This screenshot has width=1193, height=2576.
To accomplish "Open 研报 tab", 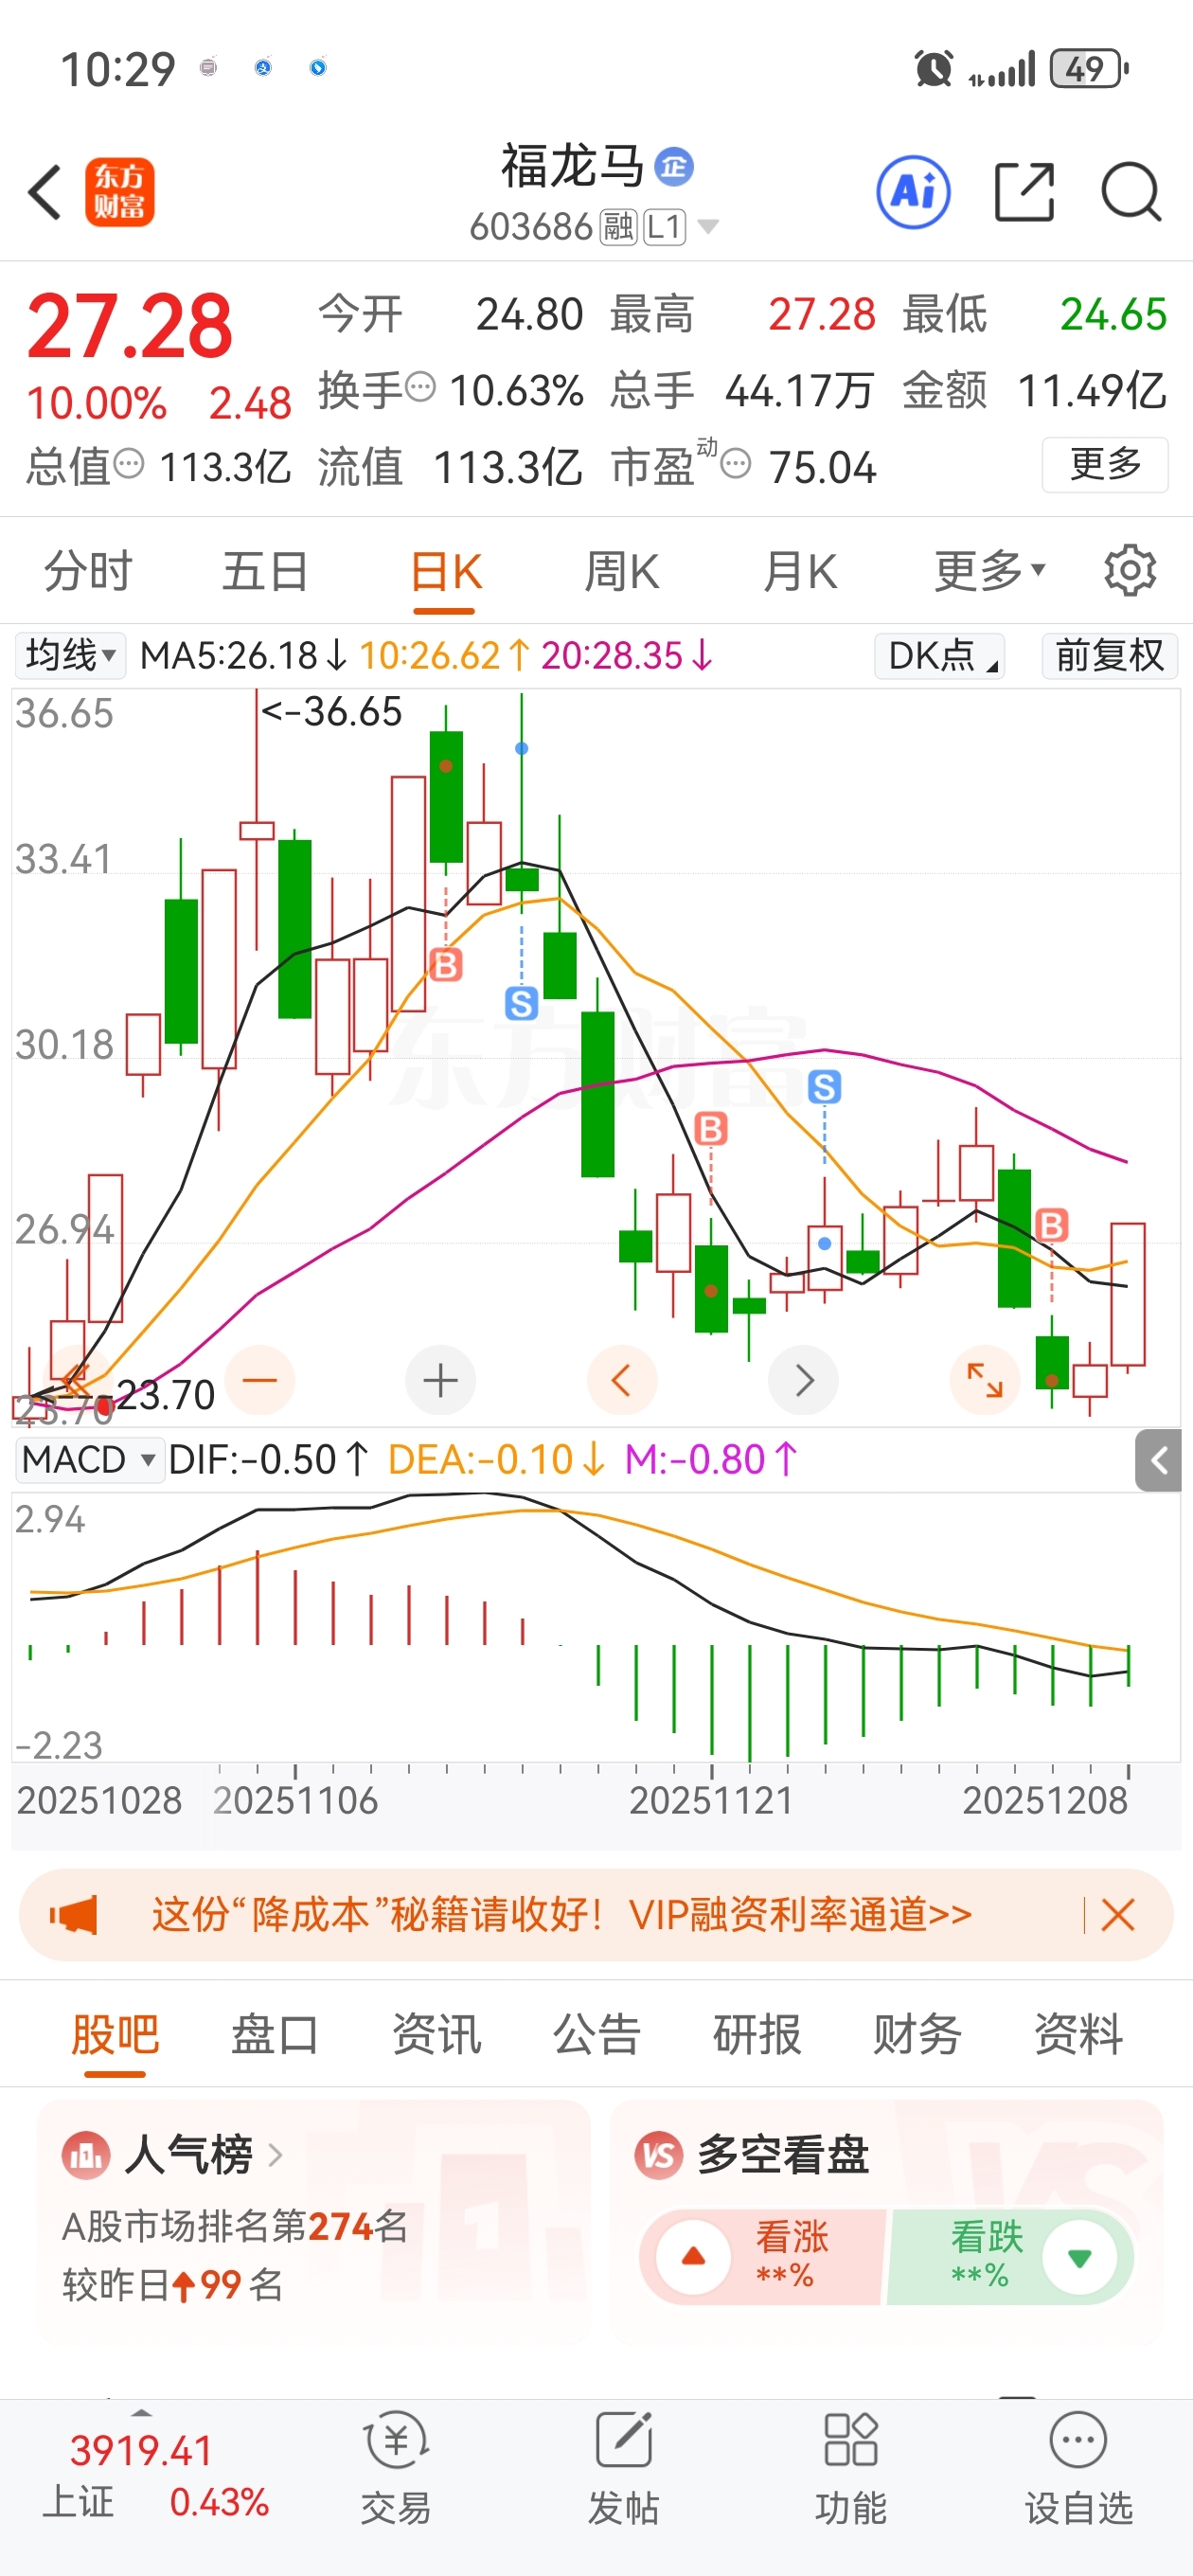I will (x=757, y=2033).
